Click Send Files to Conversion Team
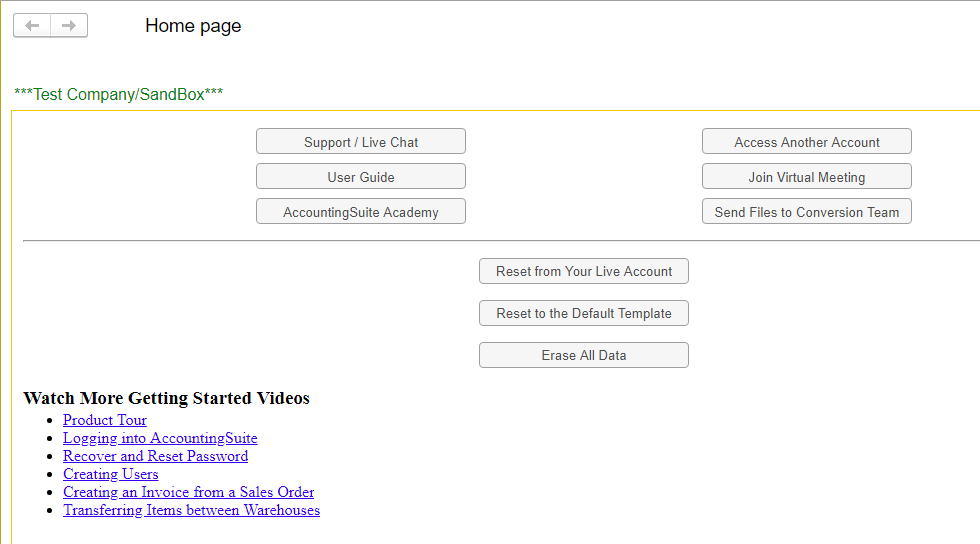The width and height of the screenshot is (980, 544). tap(807, 212)
